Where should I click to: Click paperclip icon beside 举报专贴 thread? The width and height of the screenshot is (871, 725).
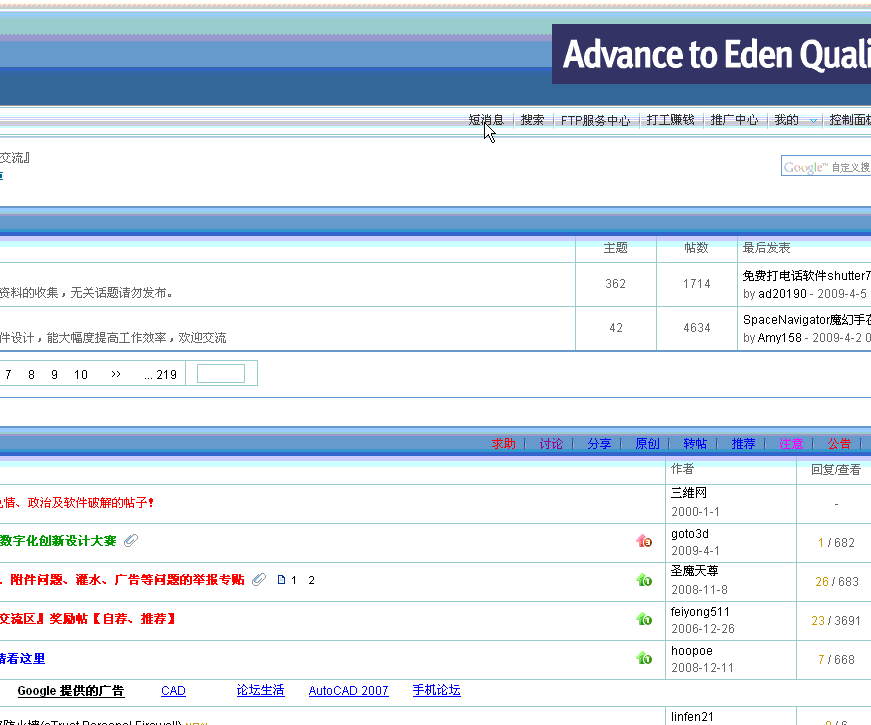point(259,579)
